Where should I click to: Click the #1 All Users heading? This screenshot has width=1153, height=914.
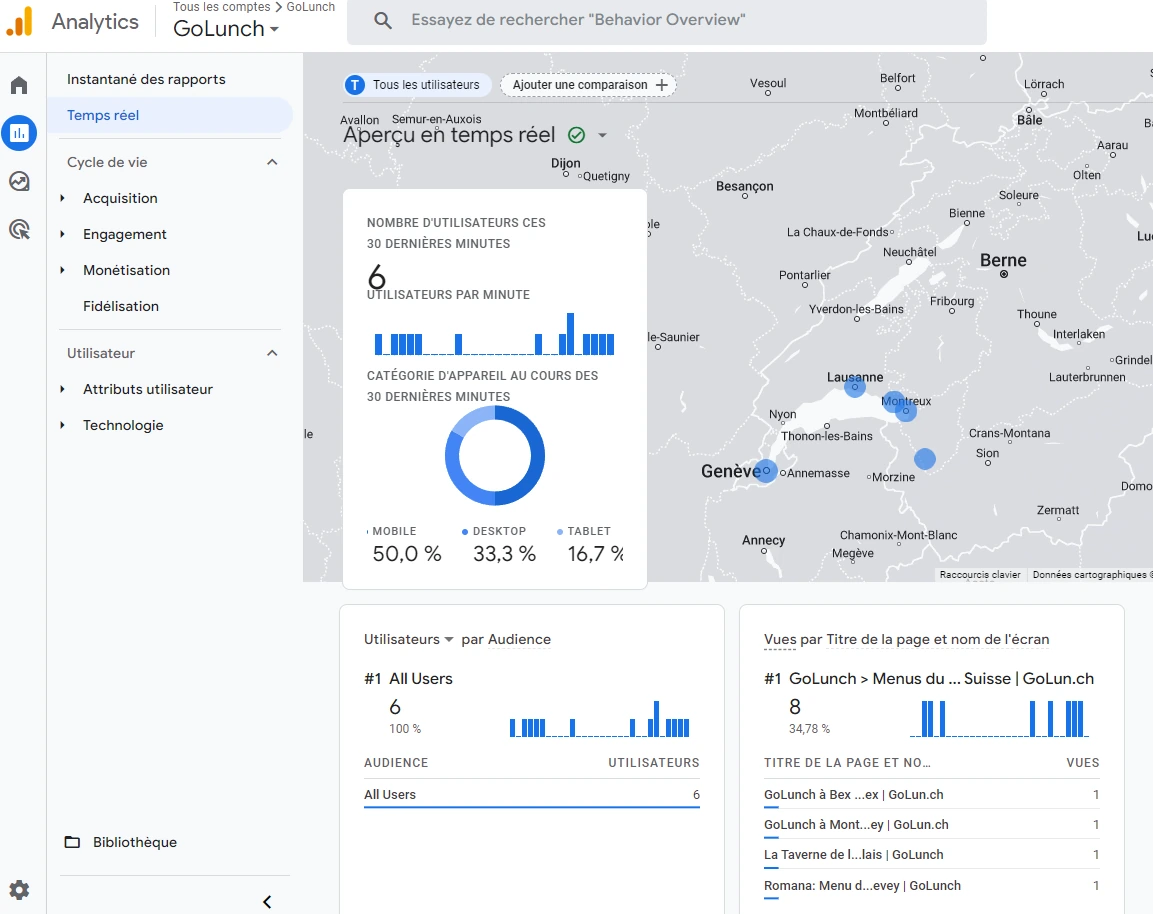(x=408, y=679)
